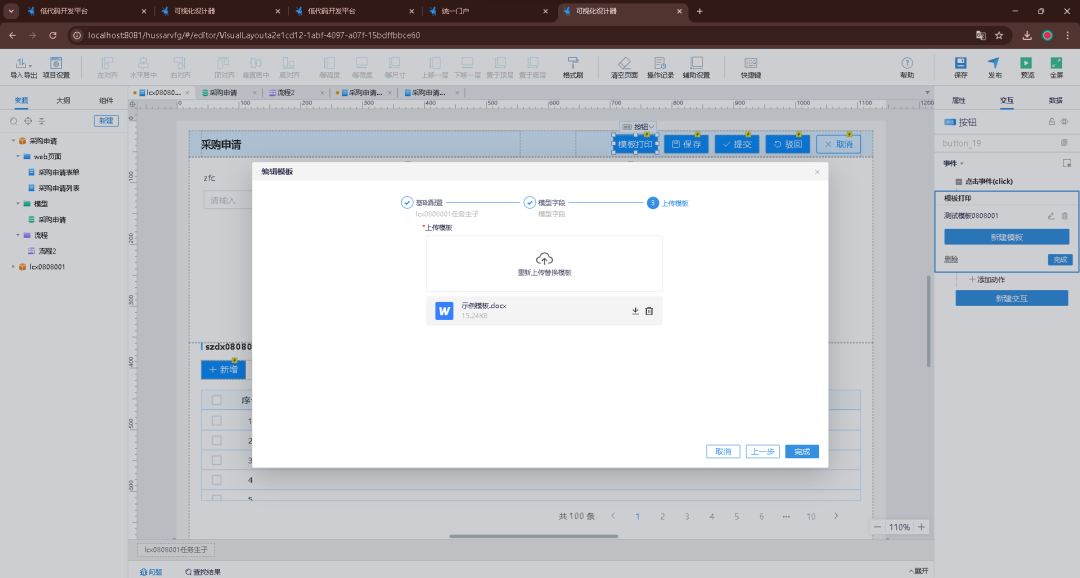Collapse the web页面 folder in resource tree

click(x=18, y=157)
